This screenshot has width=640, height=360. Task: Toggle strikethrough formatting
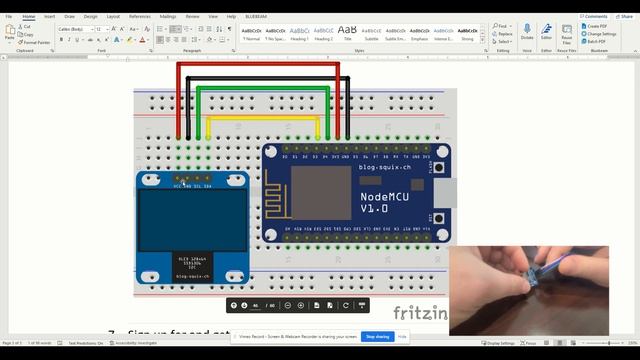click(90, 40)
